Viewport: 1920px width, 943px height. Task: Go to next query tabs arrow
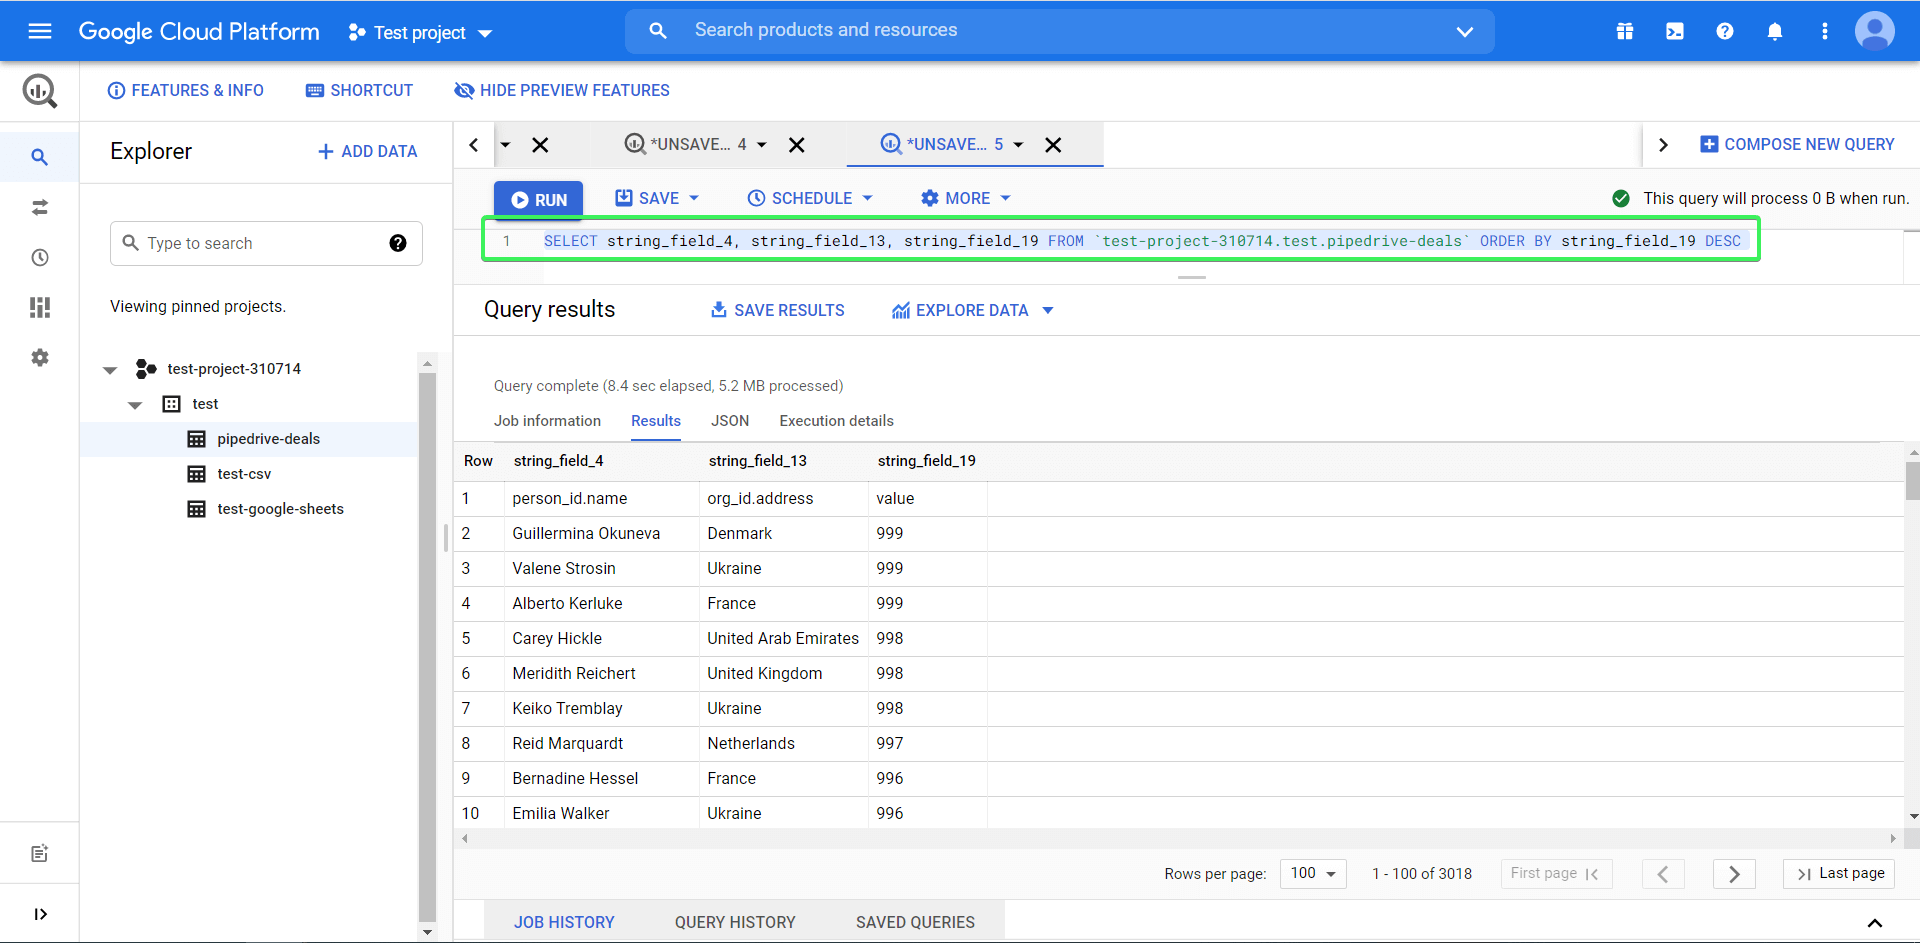click(1663, 145)
